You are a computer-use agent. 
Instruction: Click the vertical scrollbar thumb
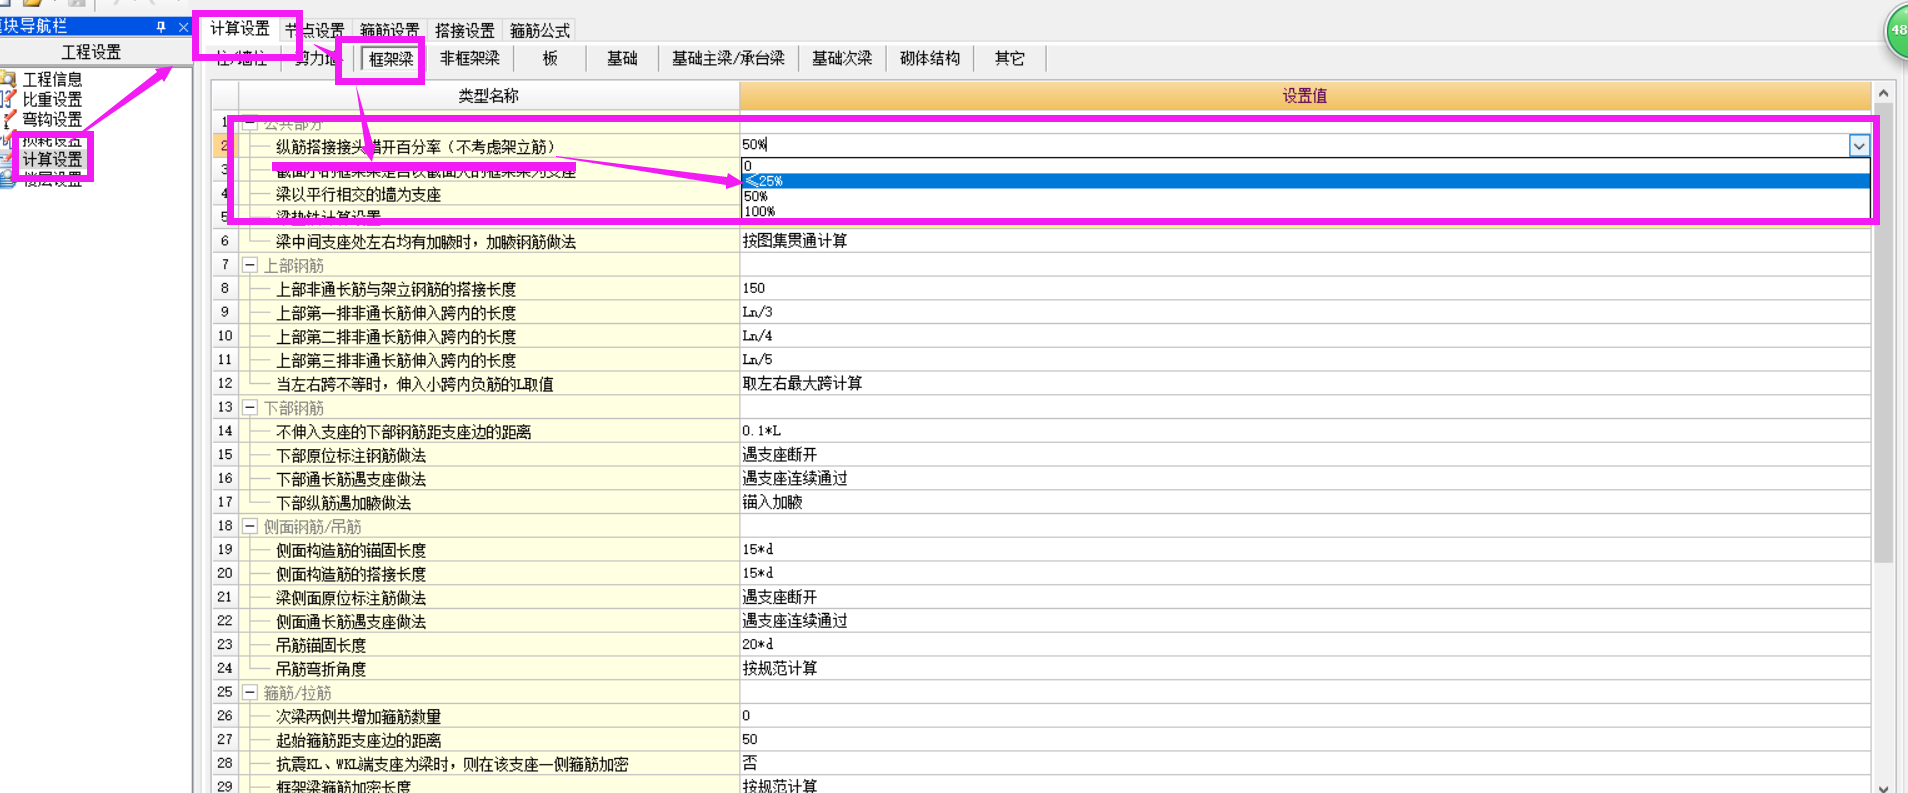(x=1883, y=335)
